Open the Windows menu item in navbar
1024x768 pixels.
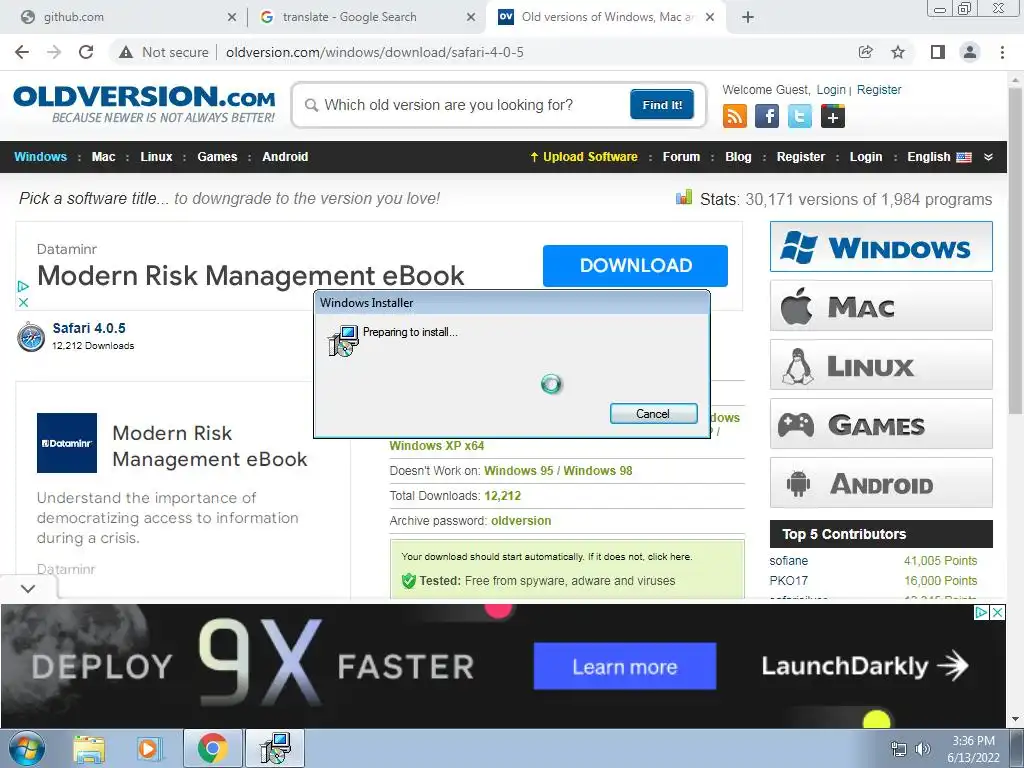click(40, 157)
